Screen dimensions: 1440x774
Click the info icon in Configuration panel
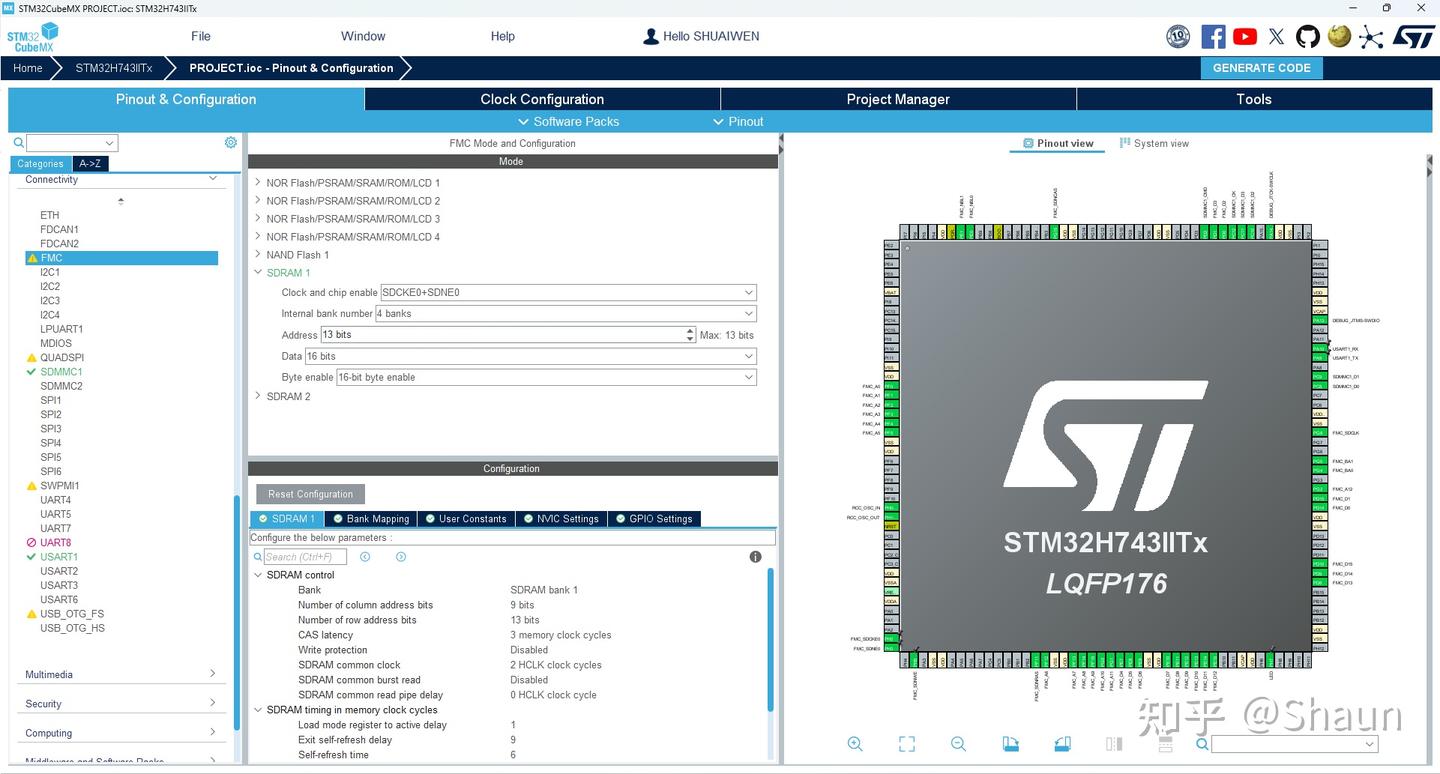[x=755, y=557]
